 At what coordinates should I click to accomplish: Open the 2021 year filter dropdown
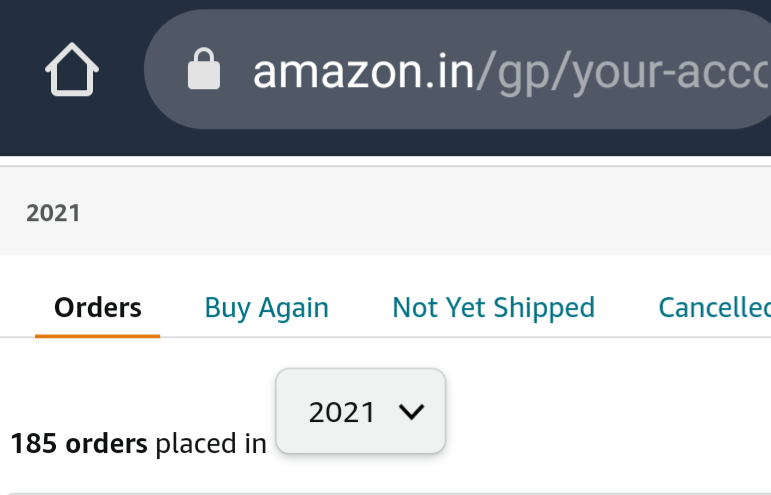coord(360,412)
